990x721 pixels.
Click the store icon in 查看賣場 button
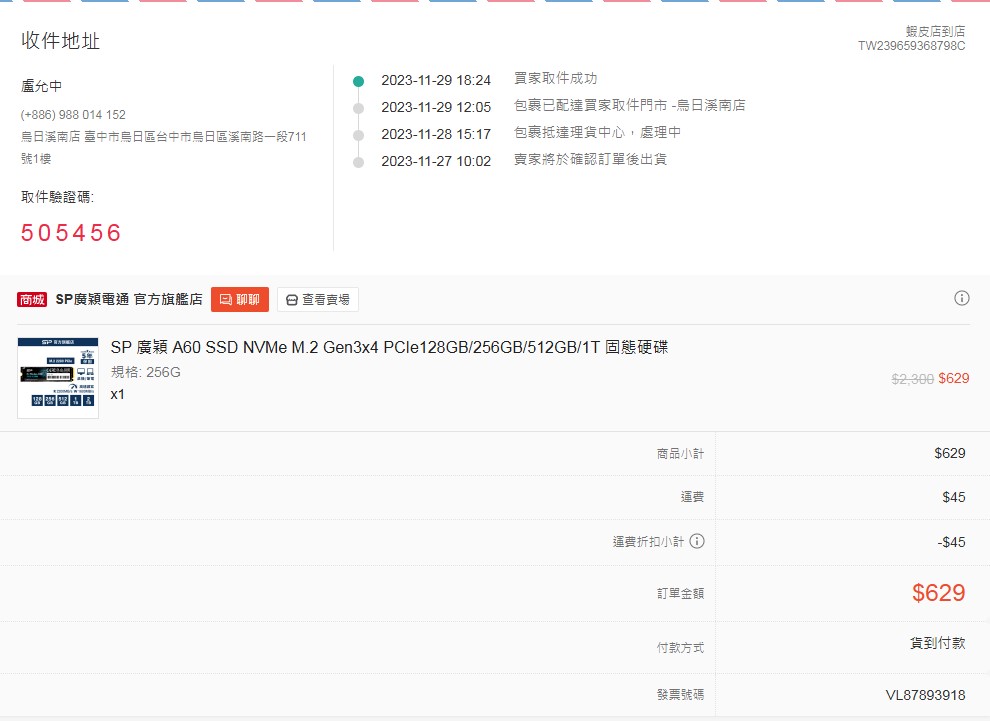pyautogui.click(x=291, y=300)
